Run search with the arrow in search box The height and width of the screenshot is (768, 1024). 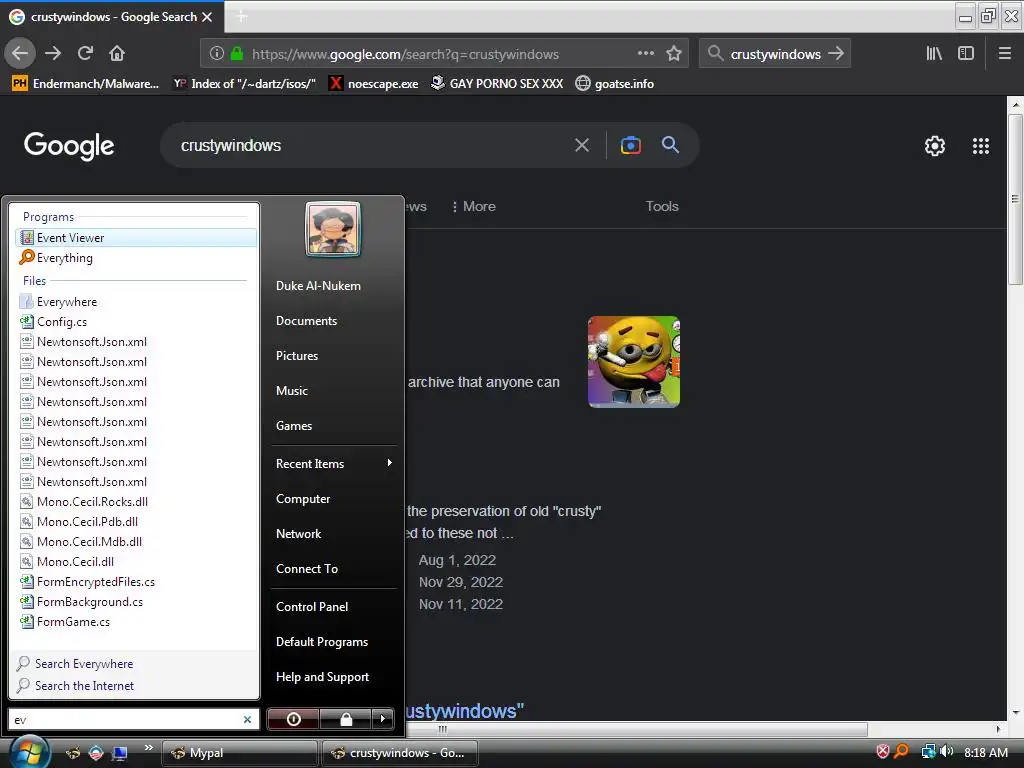click(836, 53)
